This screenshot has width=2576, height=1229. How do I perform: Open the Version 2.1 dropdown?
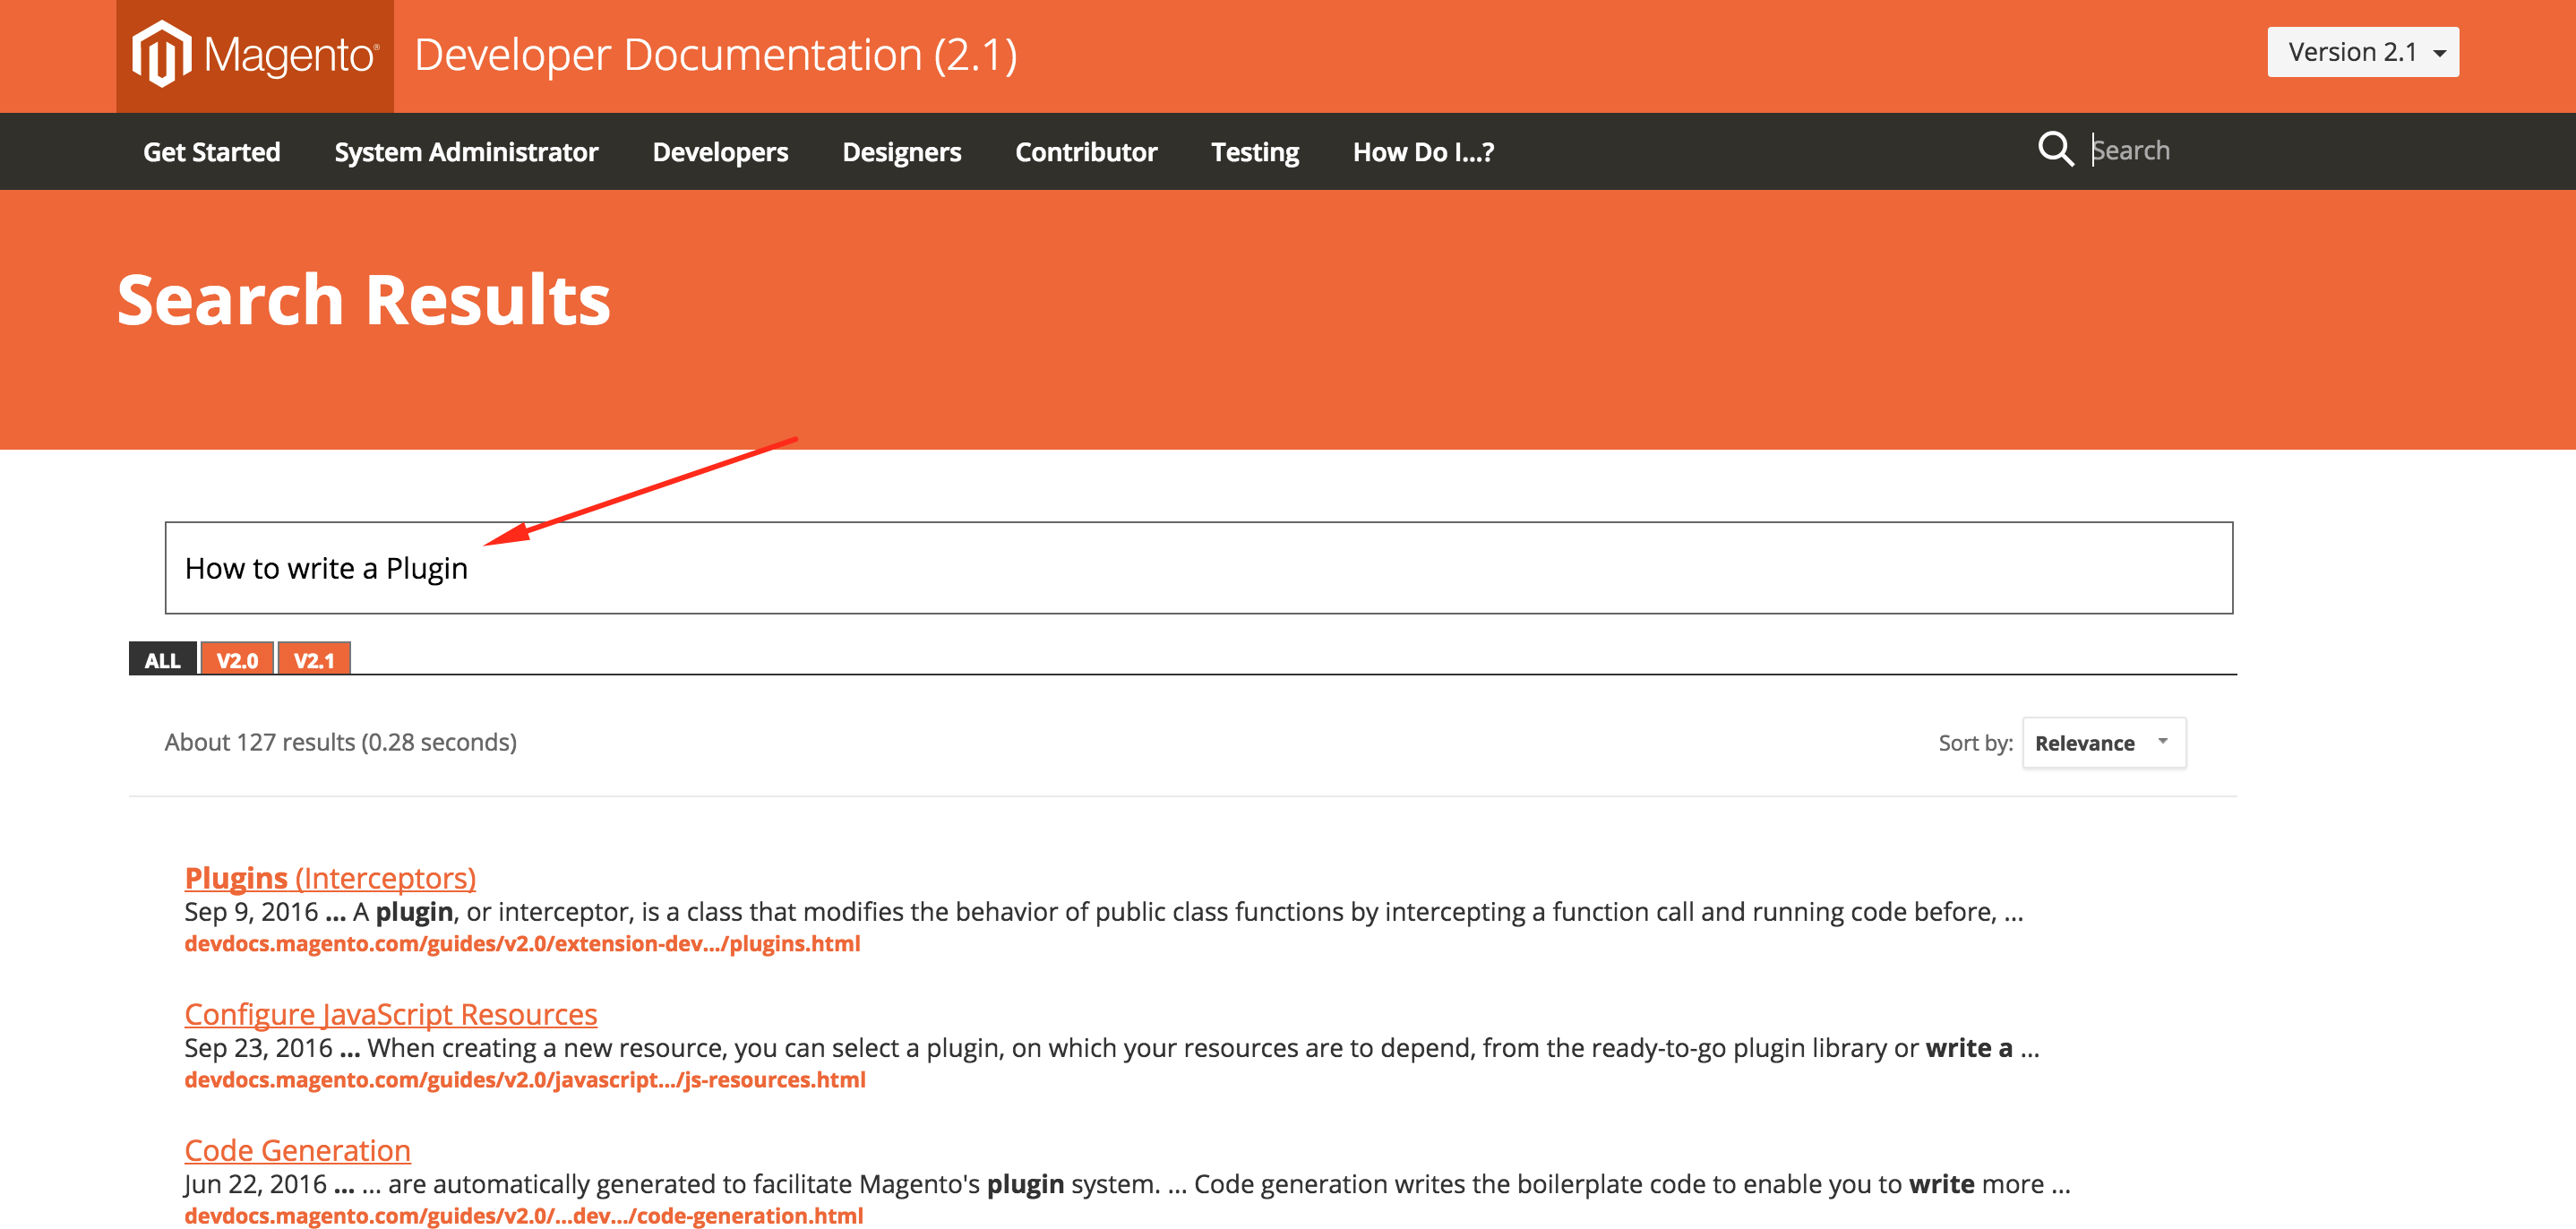pyautogui.click(x=2362, y=52)
